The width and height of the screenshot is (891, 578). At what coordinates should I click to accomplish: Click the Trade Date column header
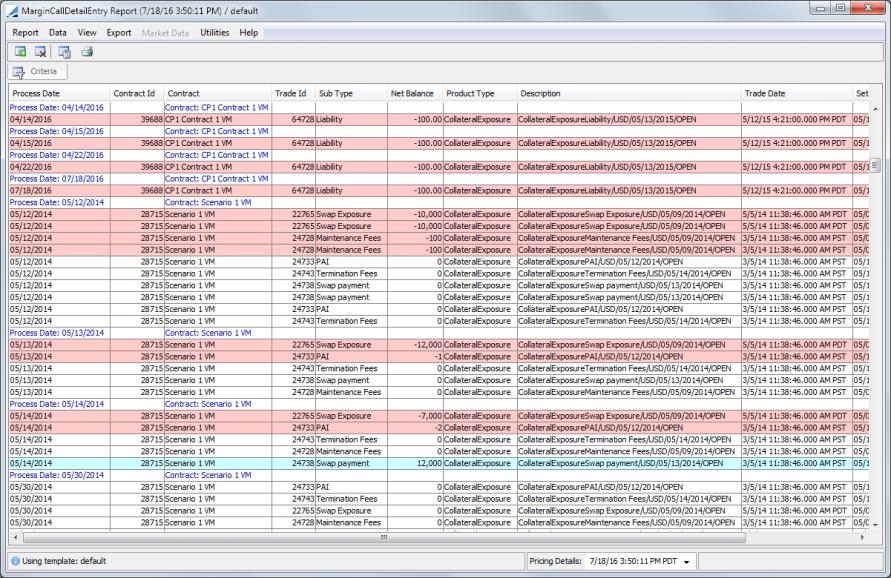pyautogui.click(x=797, y=93)
